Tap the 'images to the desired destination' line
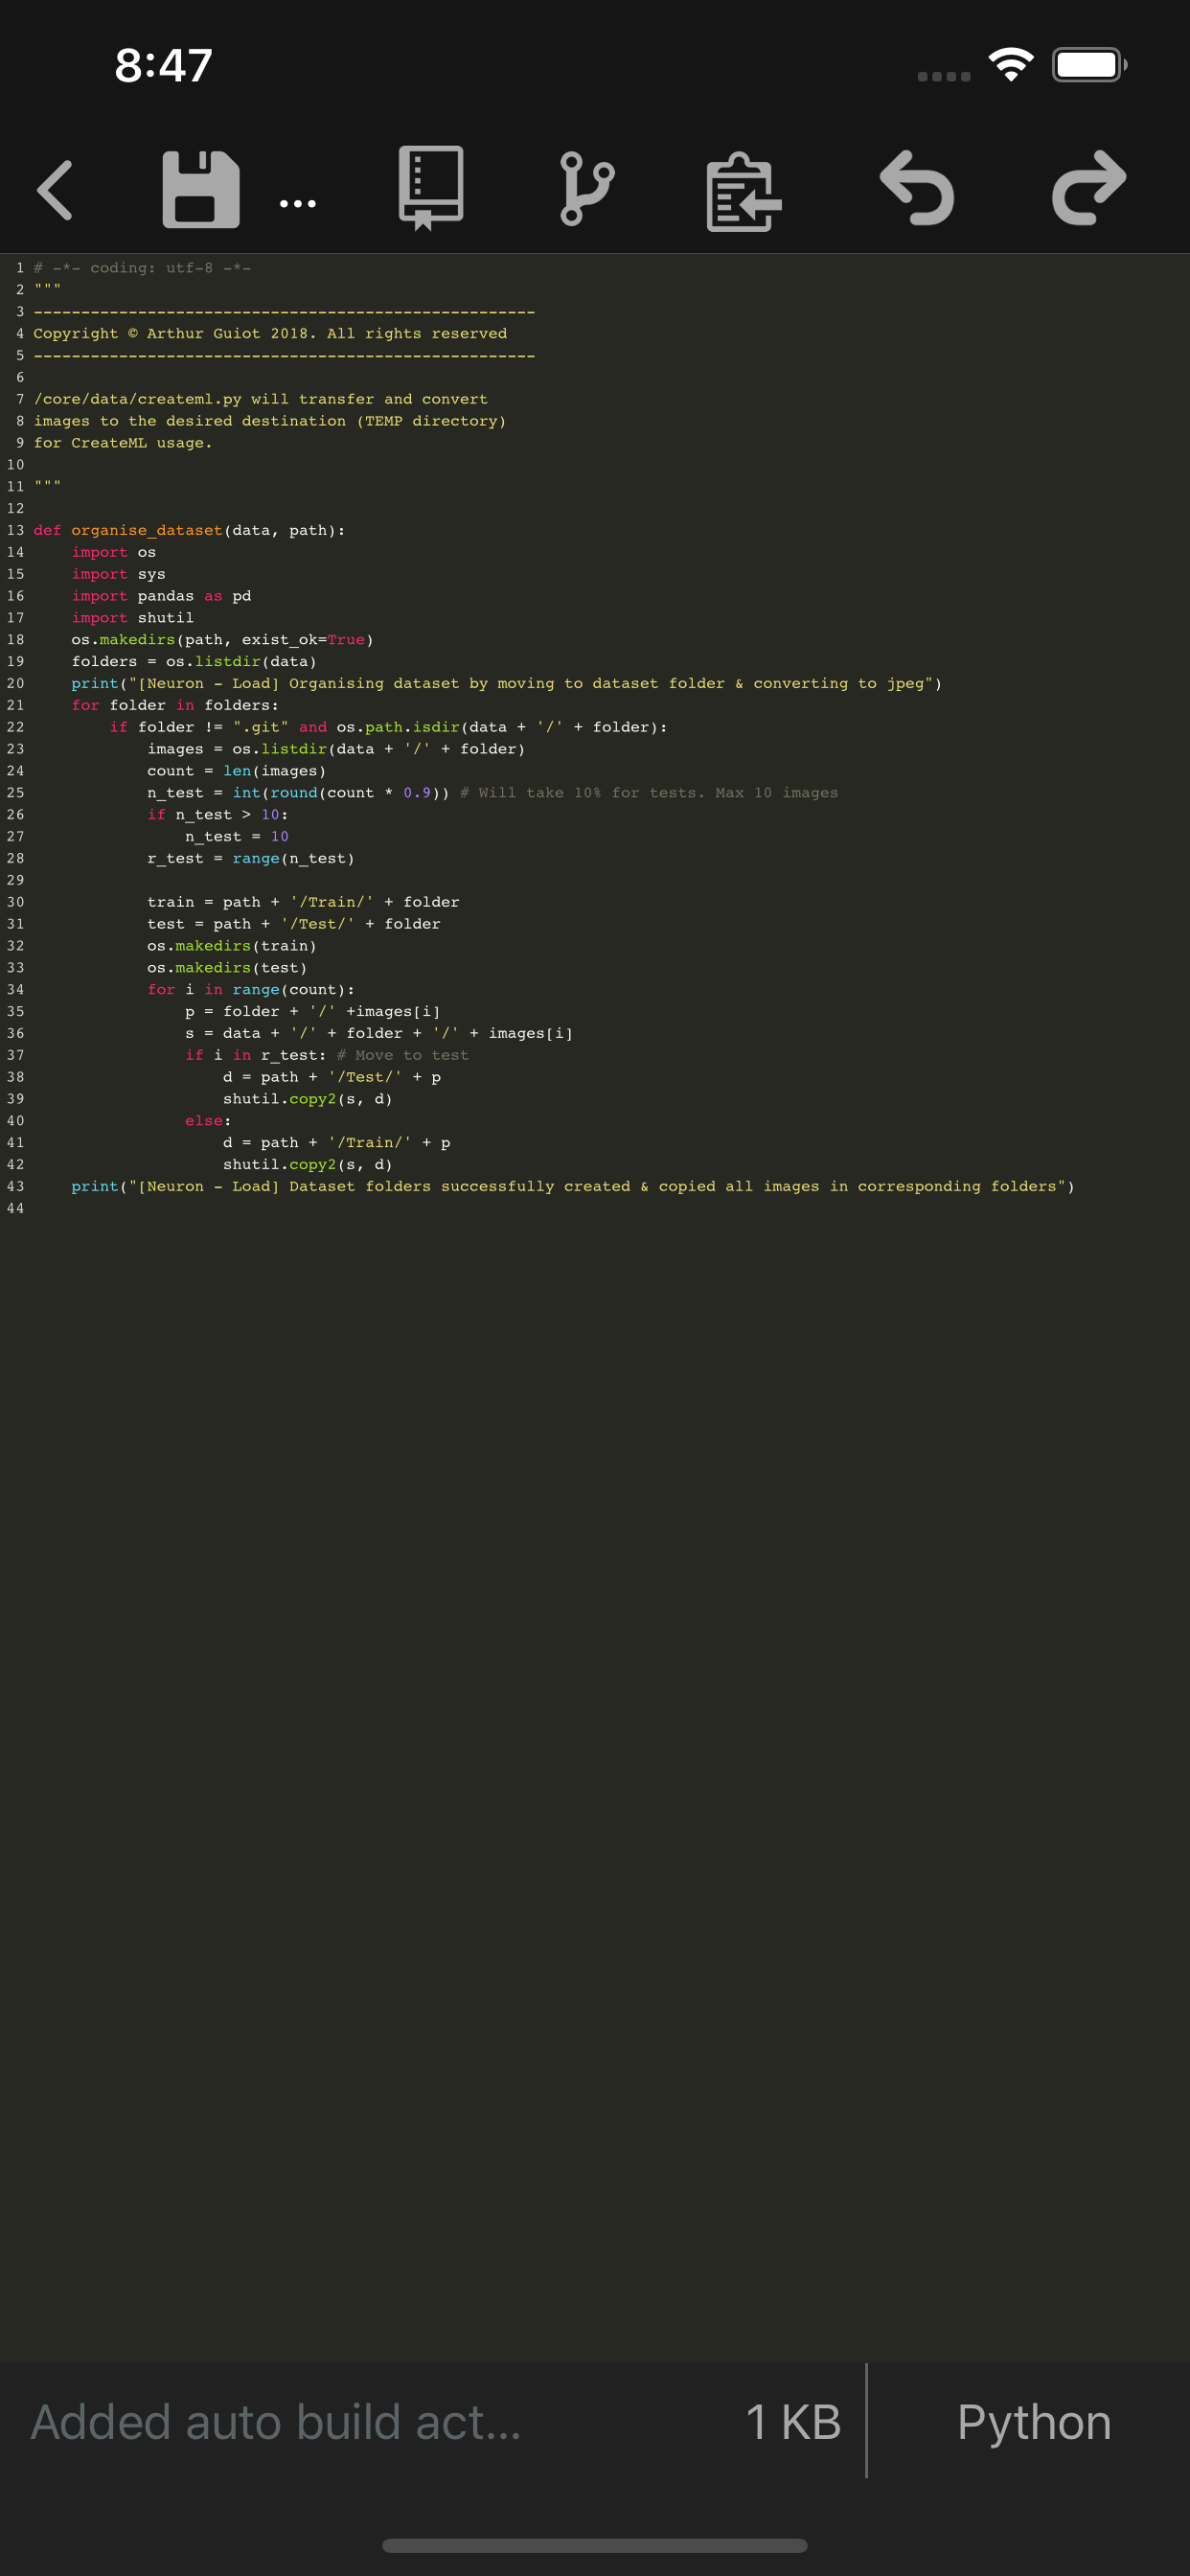The image size is (1190, 2576). click(x=270, y=421)
